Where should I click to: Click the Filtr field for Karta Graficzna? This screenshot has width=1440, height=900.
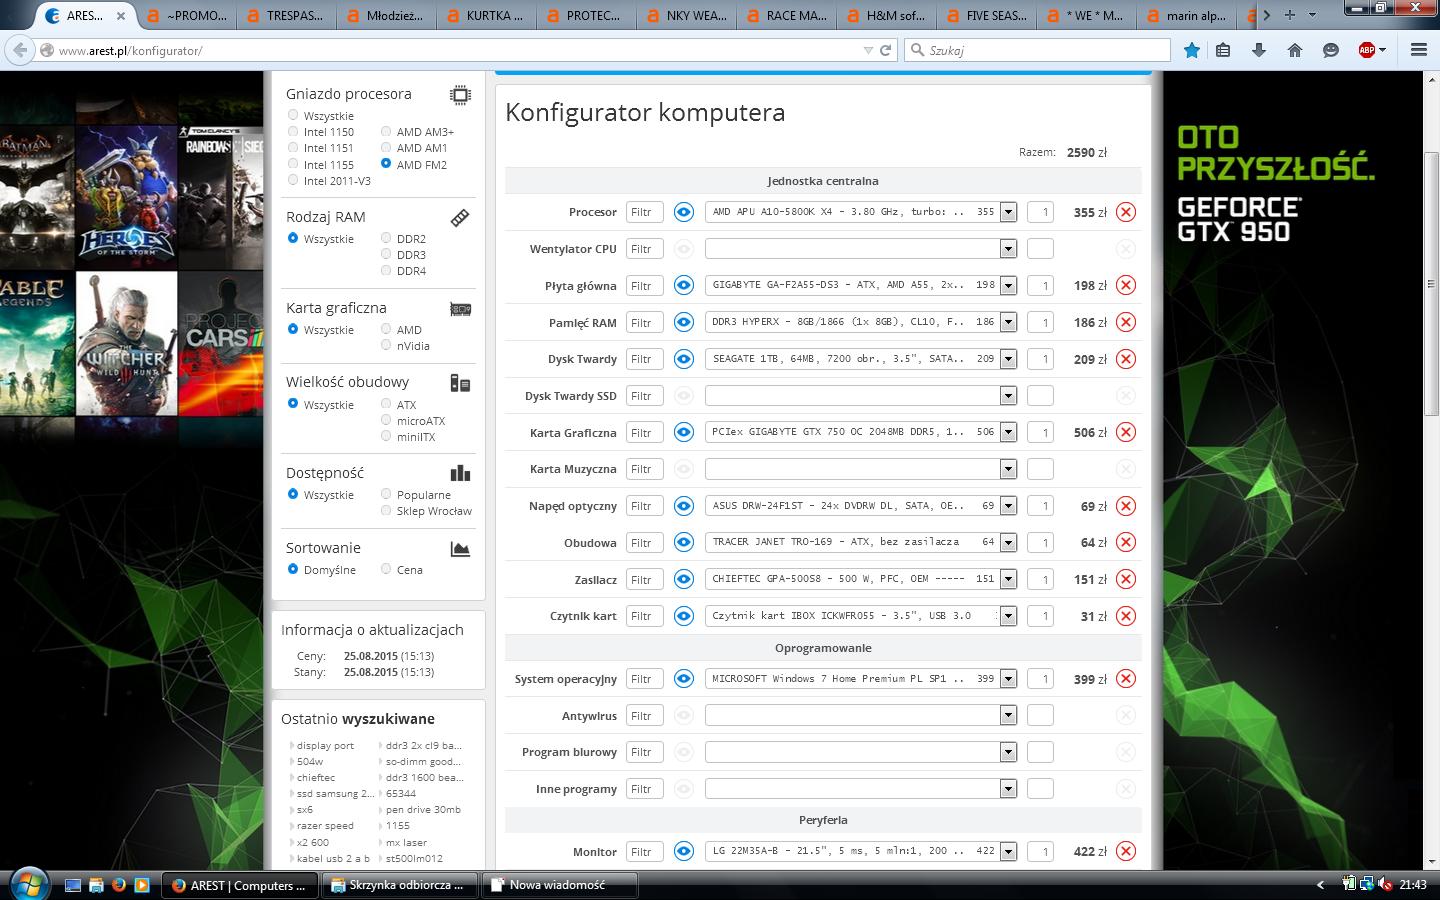pyautogui.click(x=644, y=432)
